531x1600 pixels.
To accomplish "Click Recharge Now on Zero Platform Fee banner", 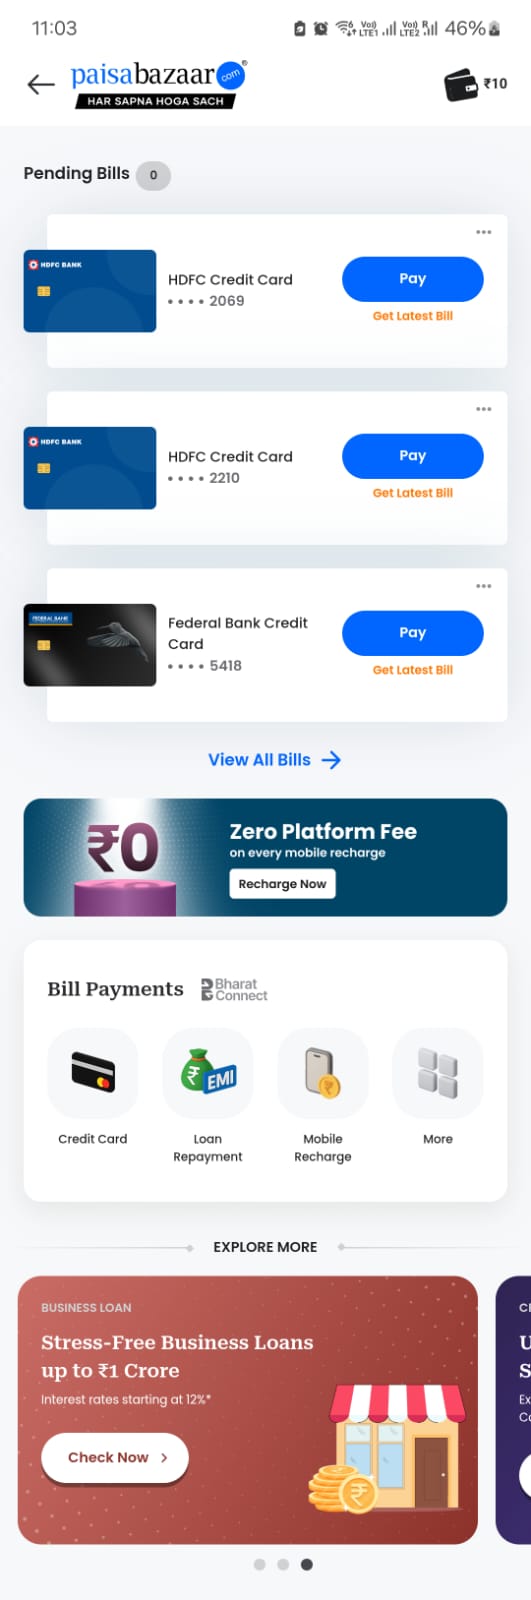I will (282, 884).
